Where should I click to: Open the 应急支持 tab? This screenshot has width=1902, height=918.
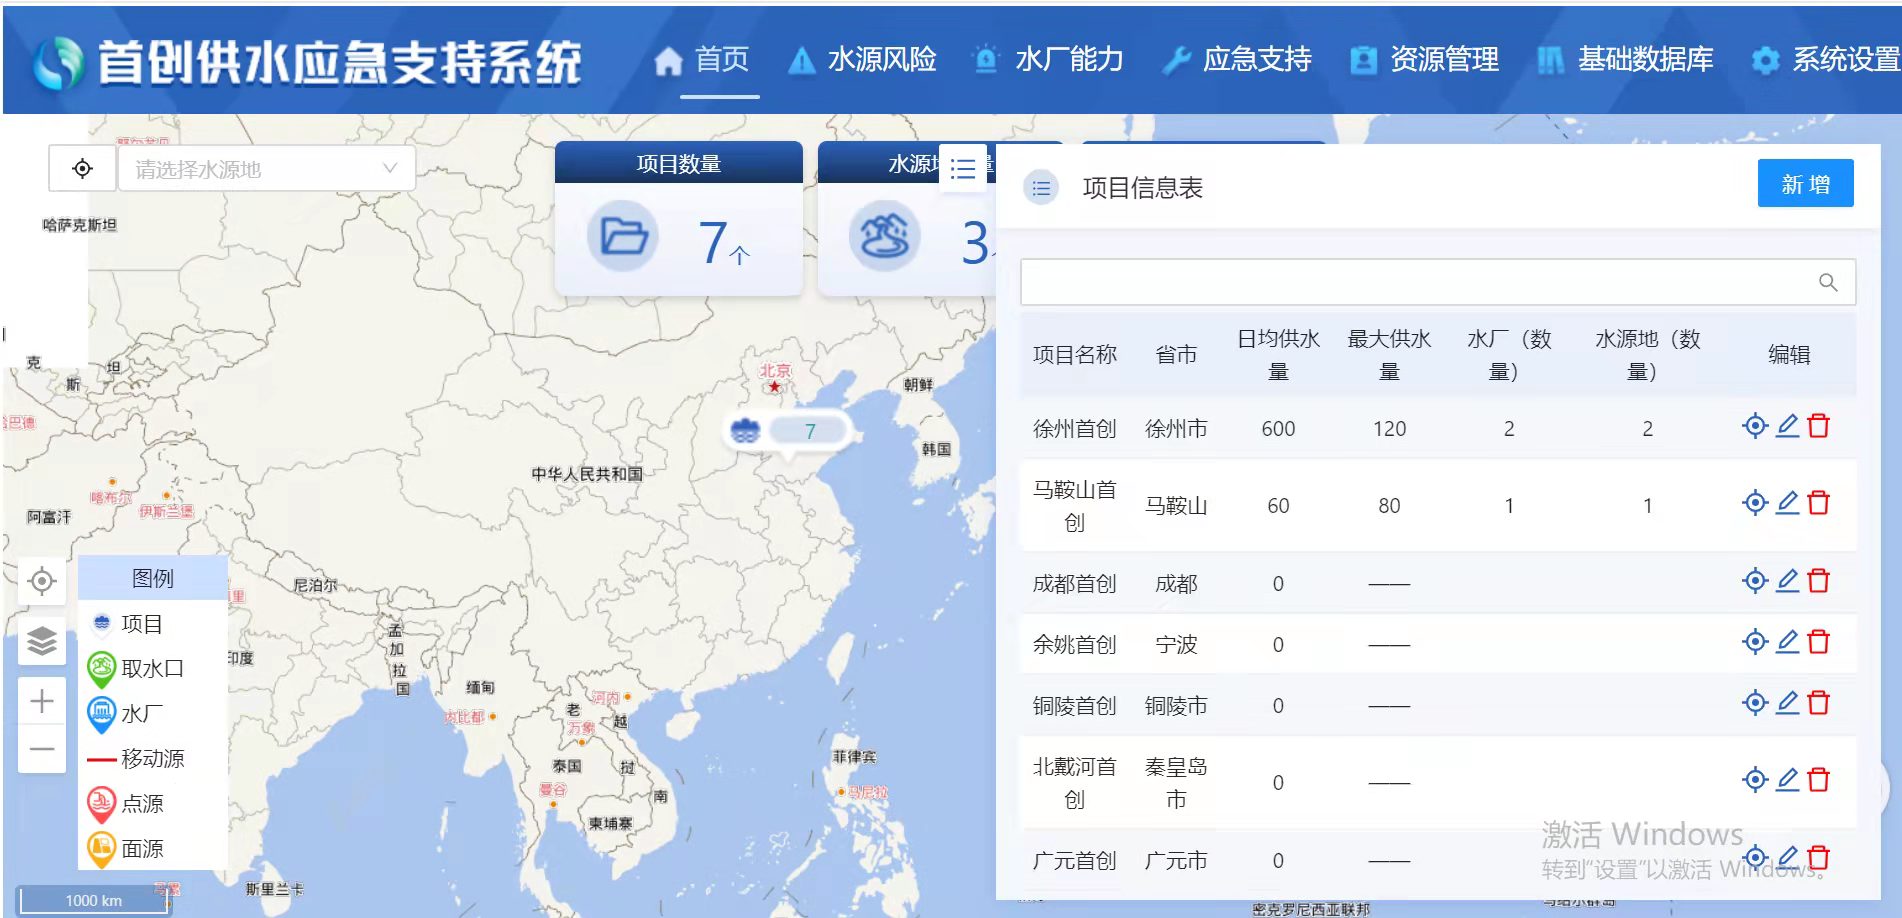(x=1237, y=60)
